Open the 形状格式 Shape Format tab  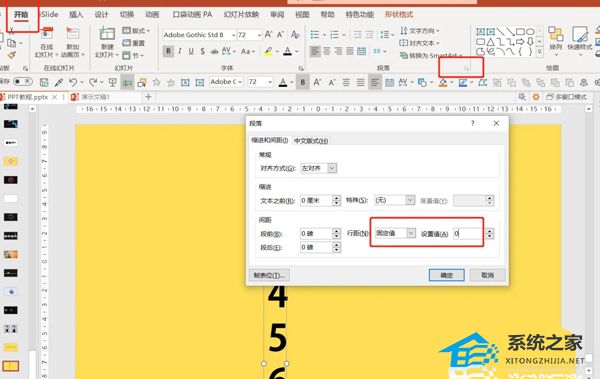[399, 15]
